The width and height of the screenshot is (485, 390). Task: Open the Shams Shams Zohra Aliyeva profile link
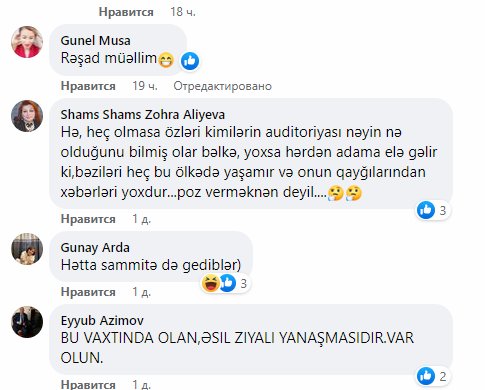tap(143, 115)
